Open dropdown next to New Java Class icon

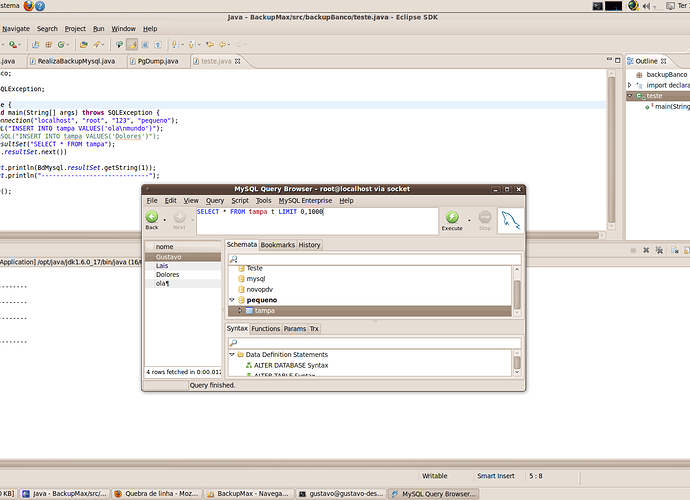[x=67, y=45]
